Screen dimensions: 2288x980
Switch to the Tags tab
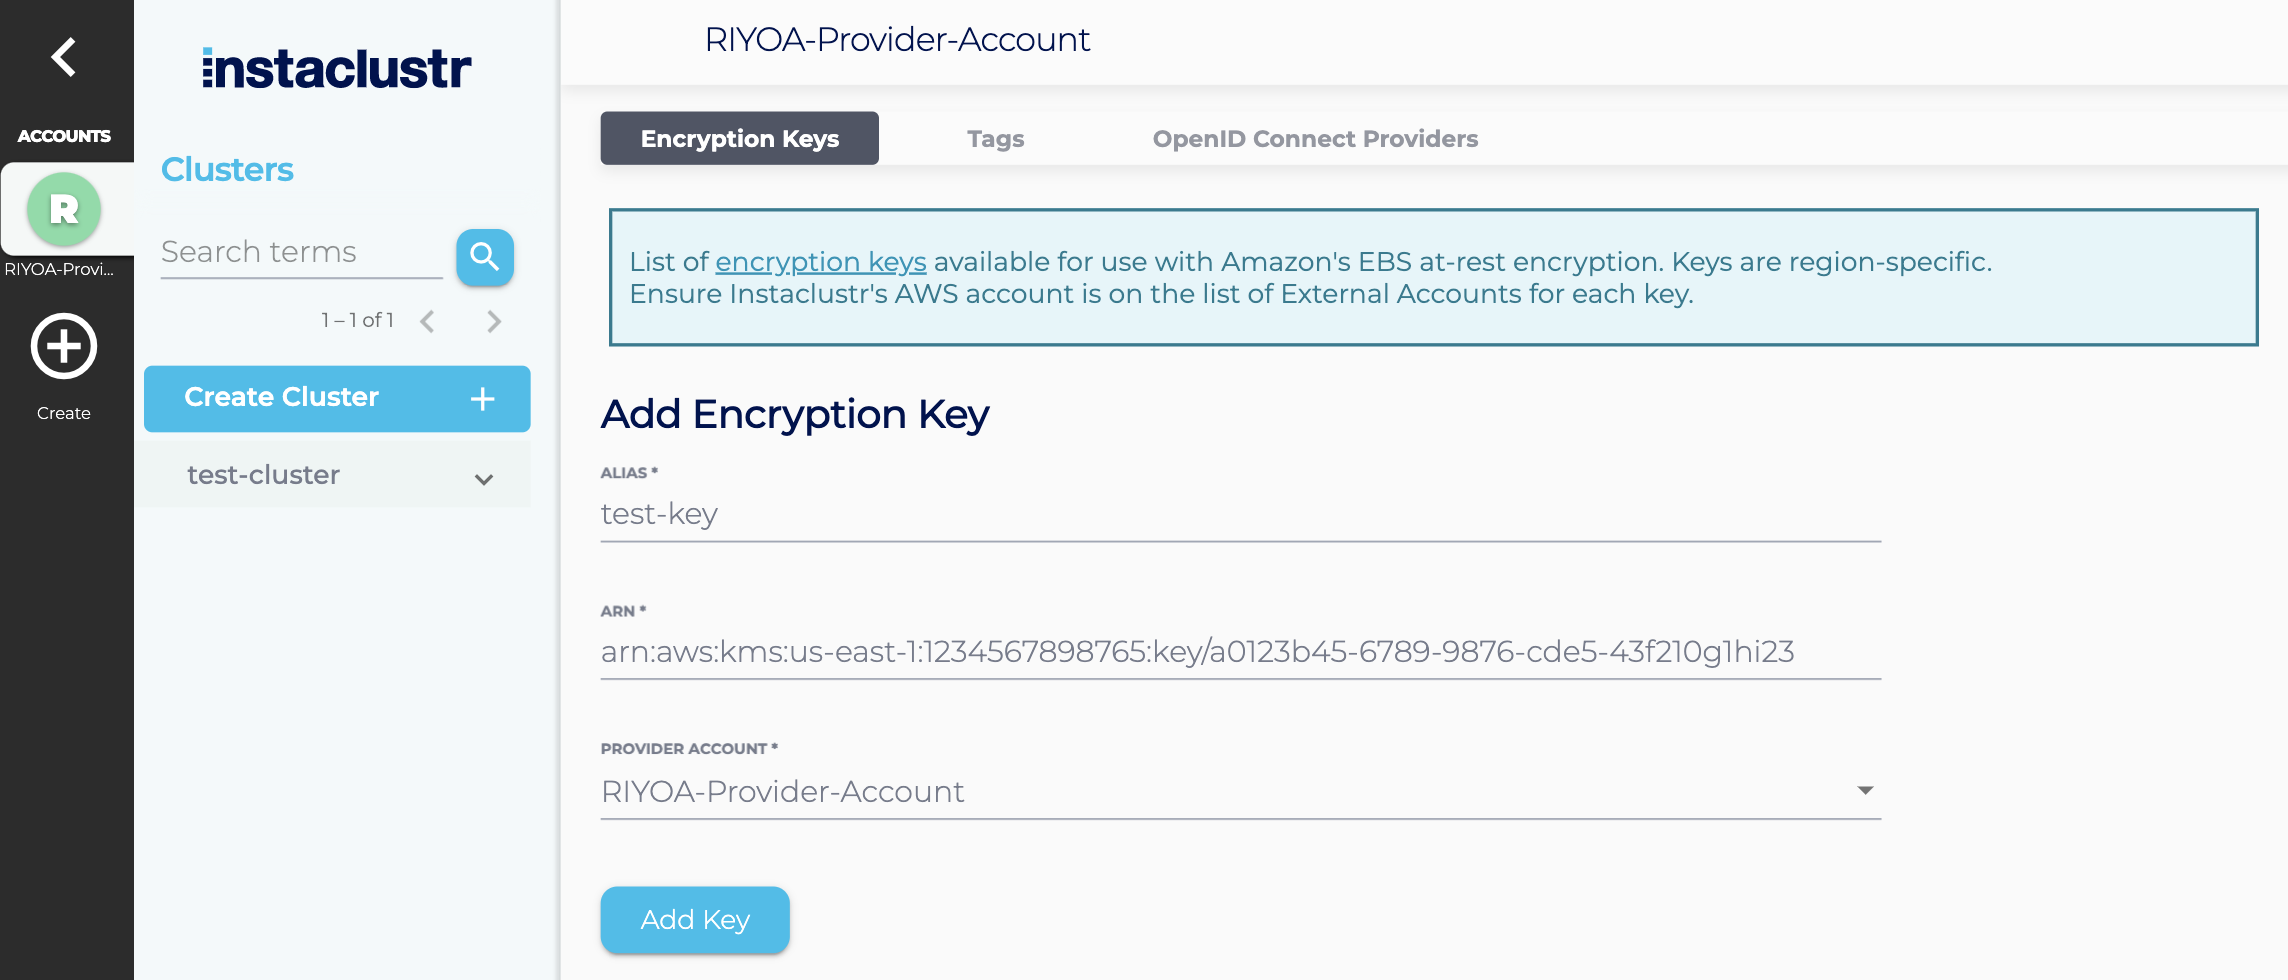coord(994,138)
